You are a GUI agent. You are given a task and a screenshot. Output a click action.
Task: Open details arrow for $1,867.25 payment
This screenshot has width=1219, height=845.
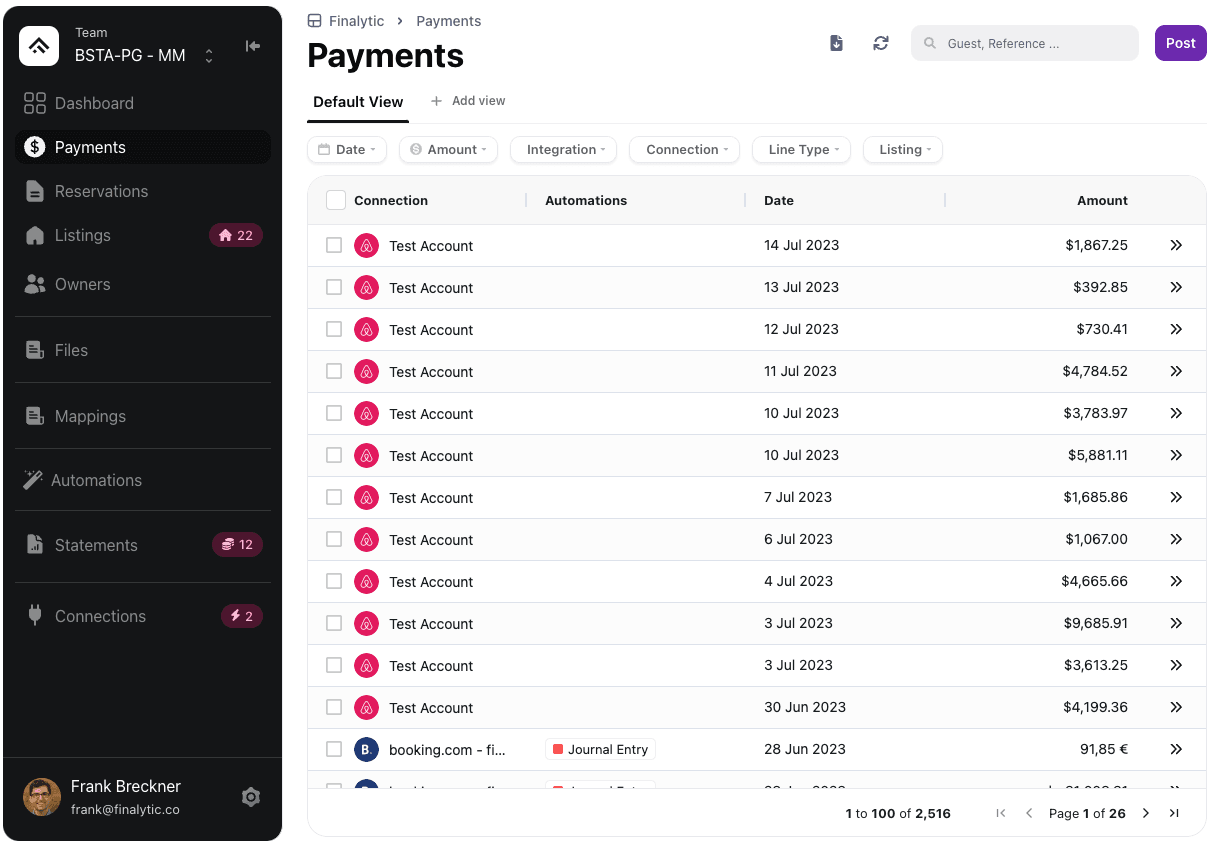[x=1176, y=245]
